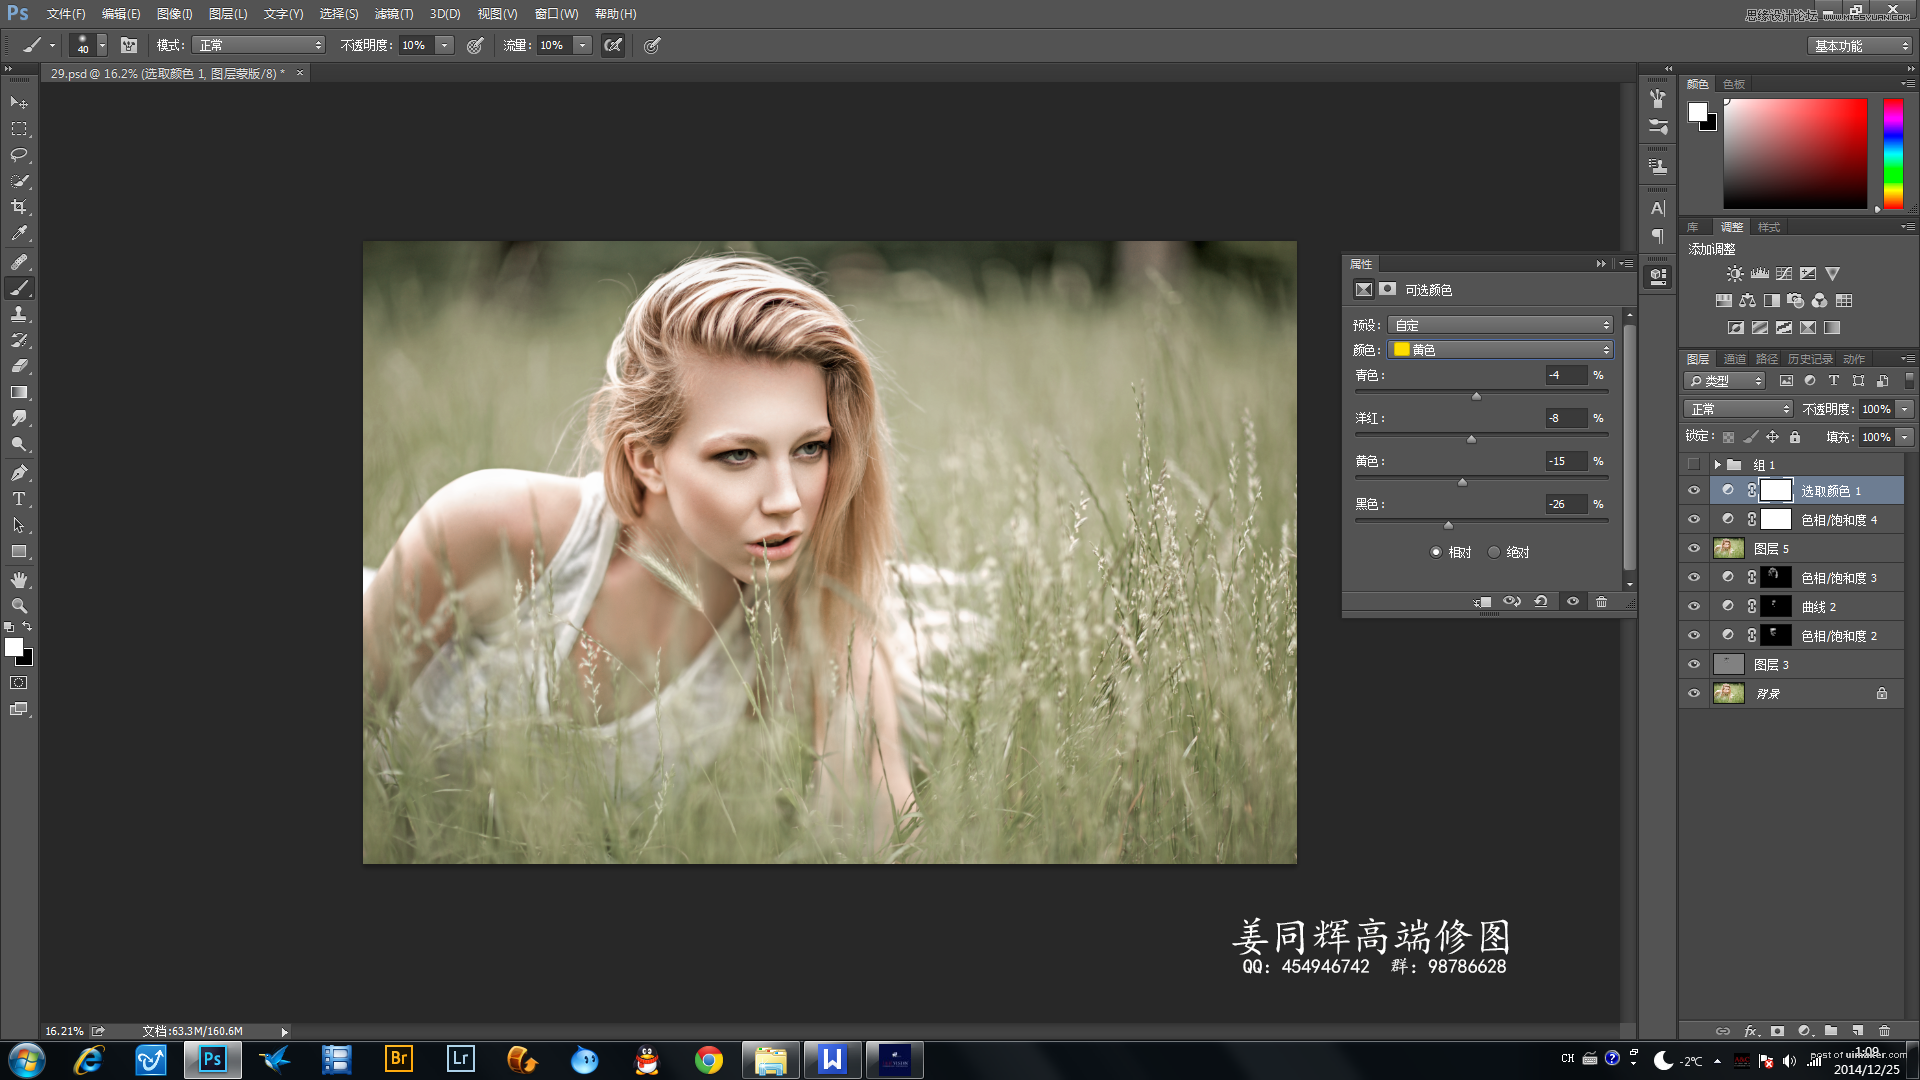Click the Eyedropper tool icon
This screenshot has width=1920, height=1080.
tap(18, 235)
